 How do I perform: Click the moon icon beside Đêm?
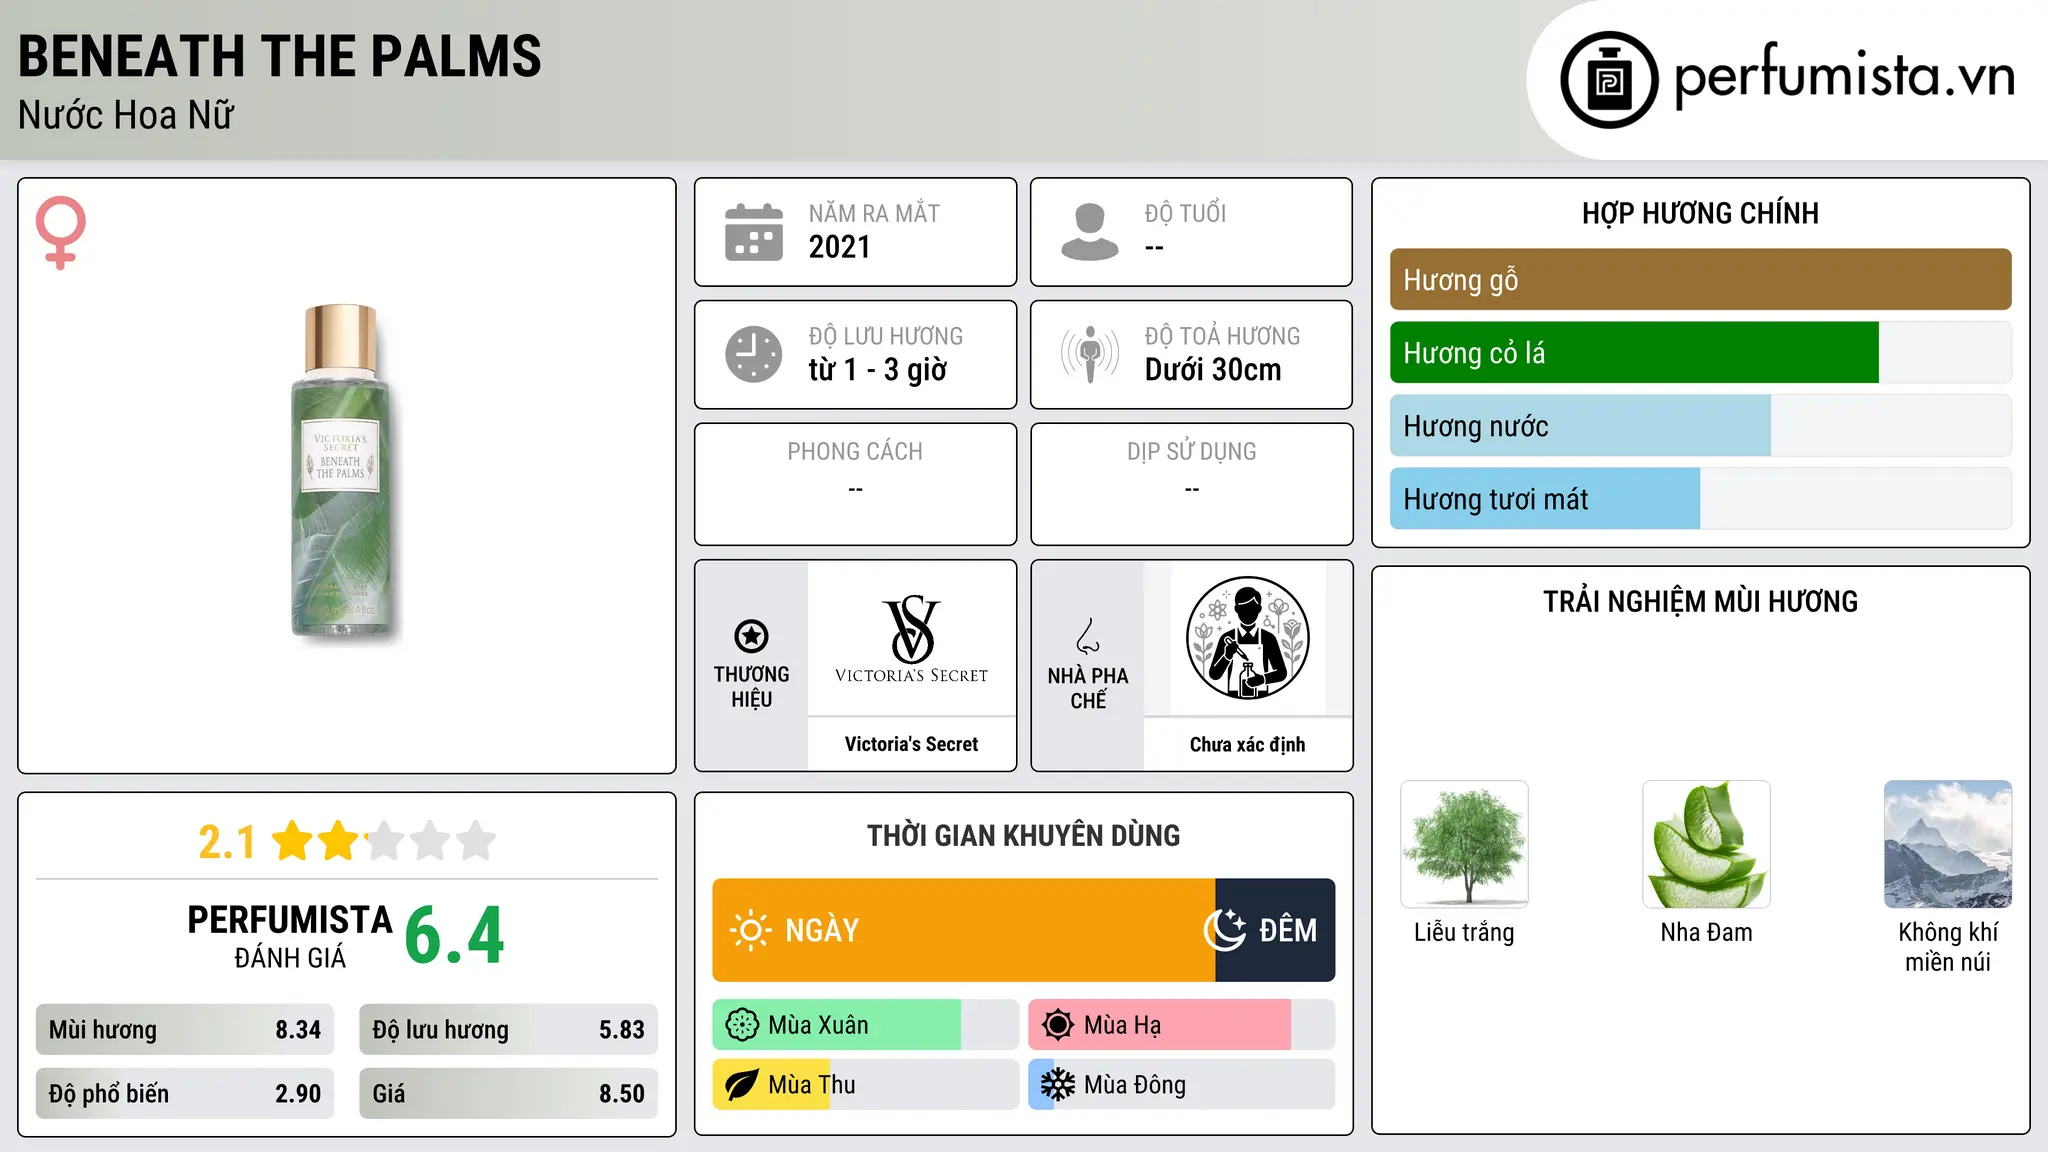point(1225,930)
